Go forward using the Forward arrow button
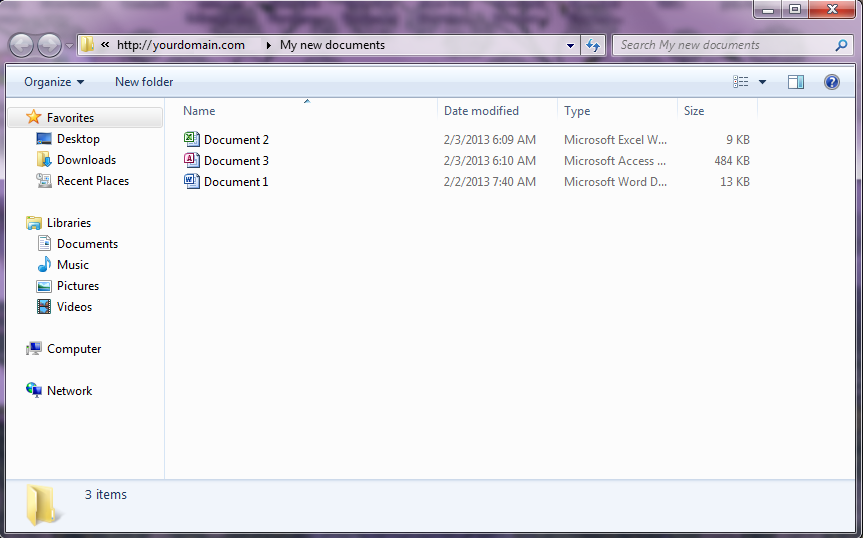Screen dimensions: 863x538 50,45
